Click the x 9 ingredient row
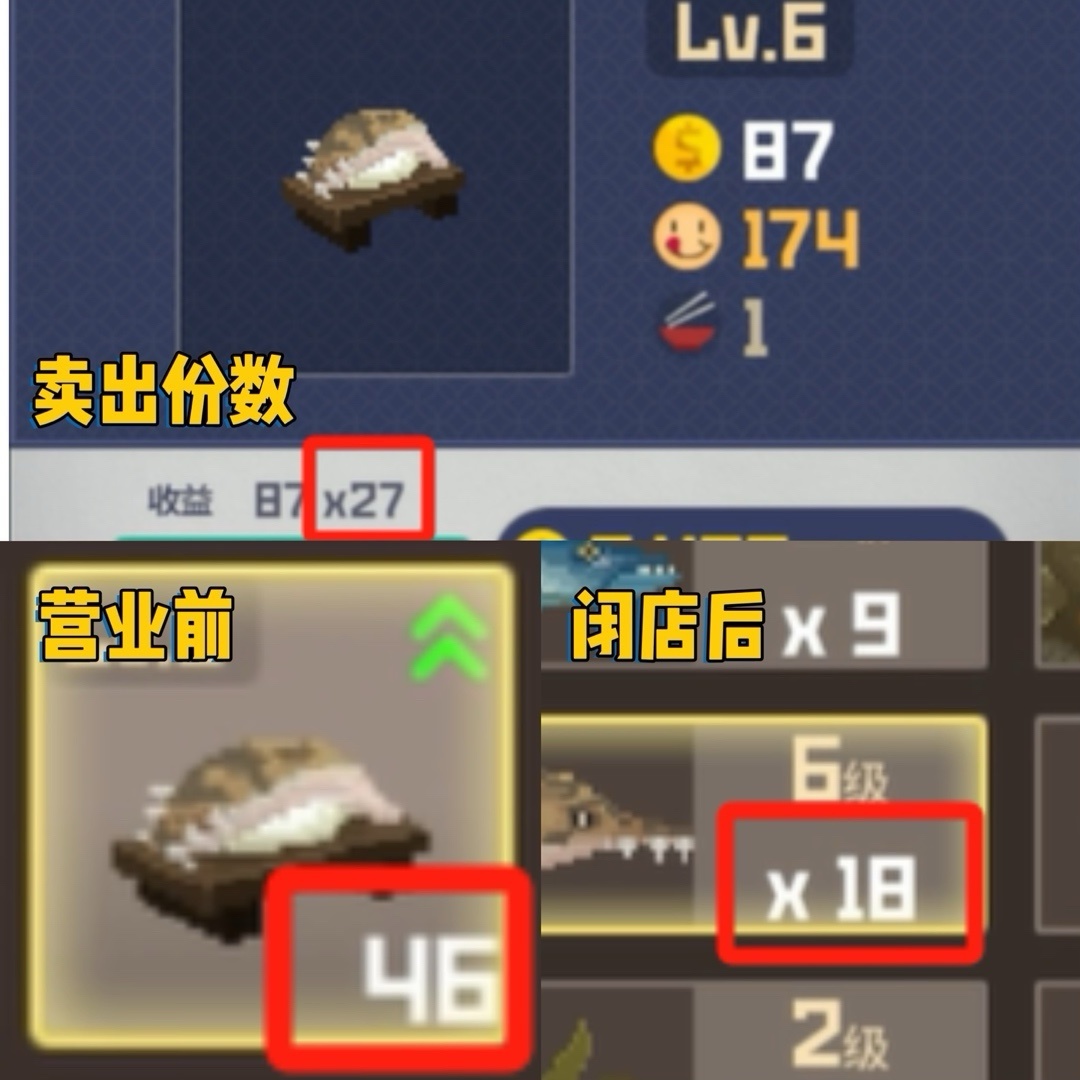1080x1080 pixels. pyautogui.click(x=763, y=605)
